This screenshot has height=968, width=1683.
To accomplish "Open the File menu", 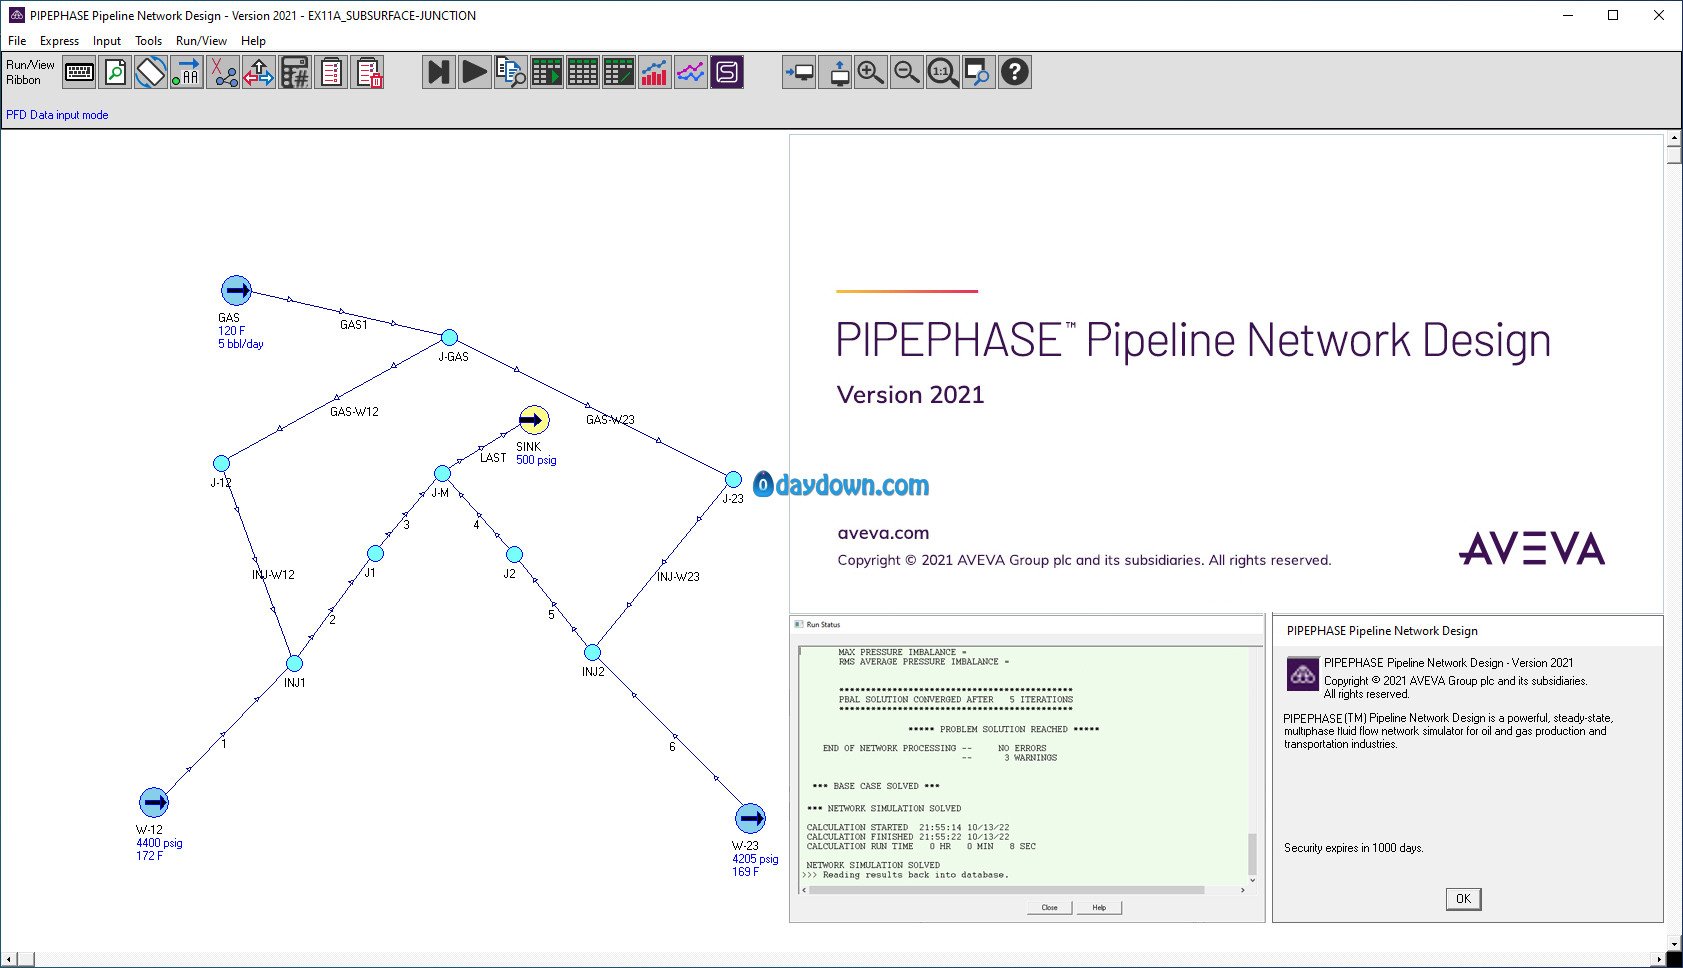I will click(x=17, y=41).
